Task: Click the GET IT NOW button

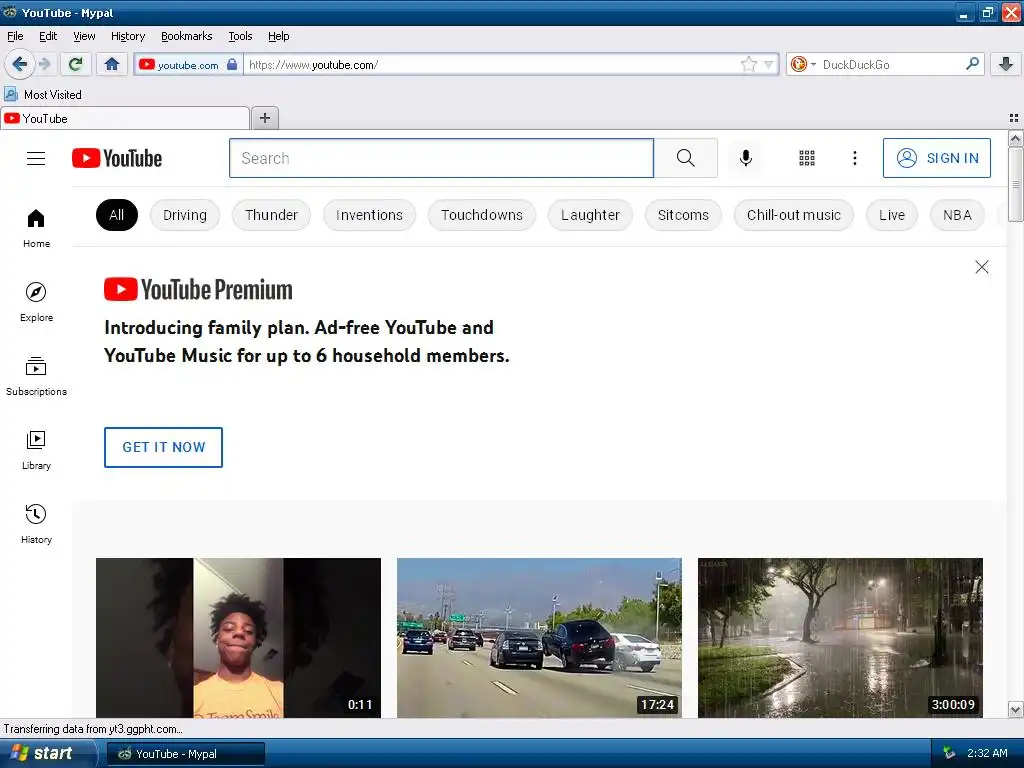Action: tap(163, 447)
